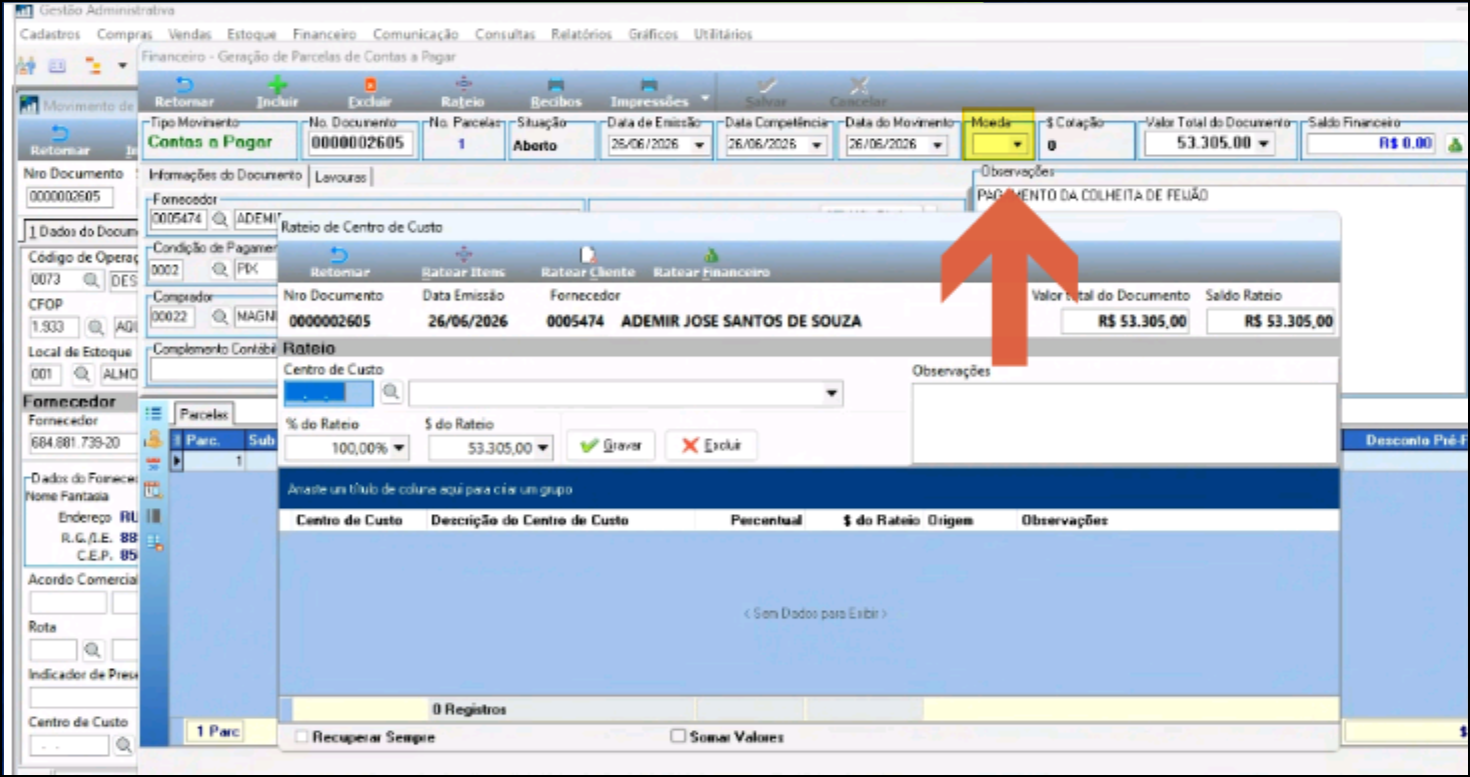Click the Rateio Observações text box
Screen dimensions: 1470x777
[x=1124, y=423]
